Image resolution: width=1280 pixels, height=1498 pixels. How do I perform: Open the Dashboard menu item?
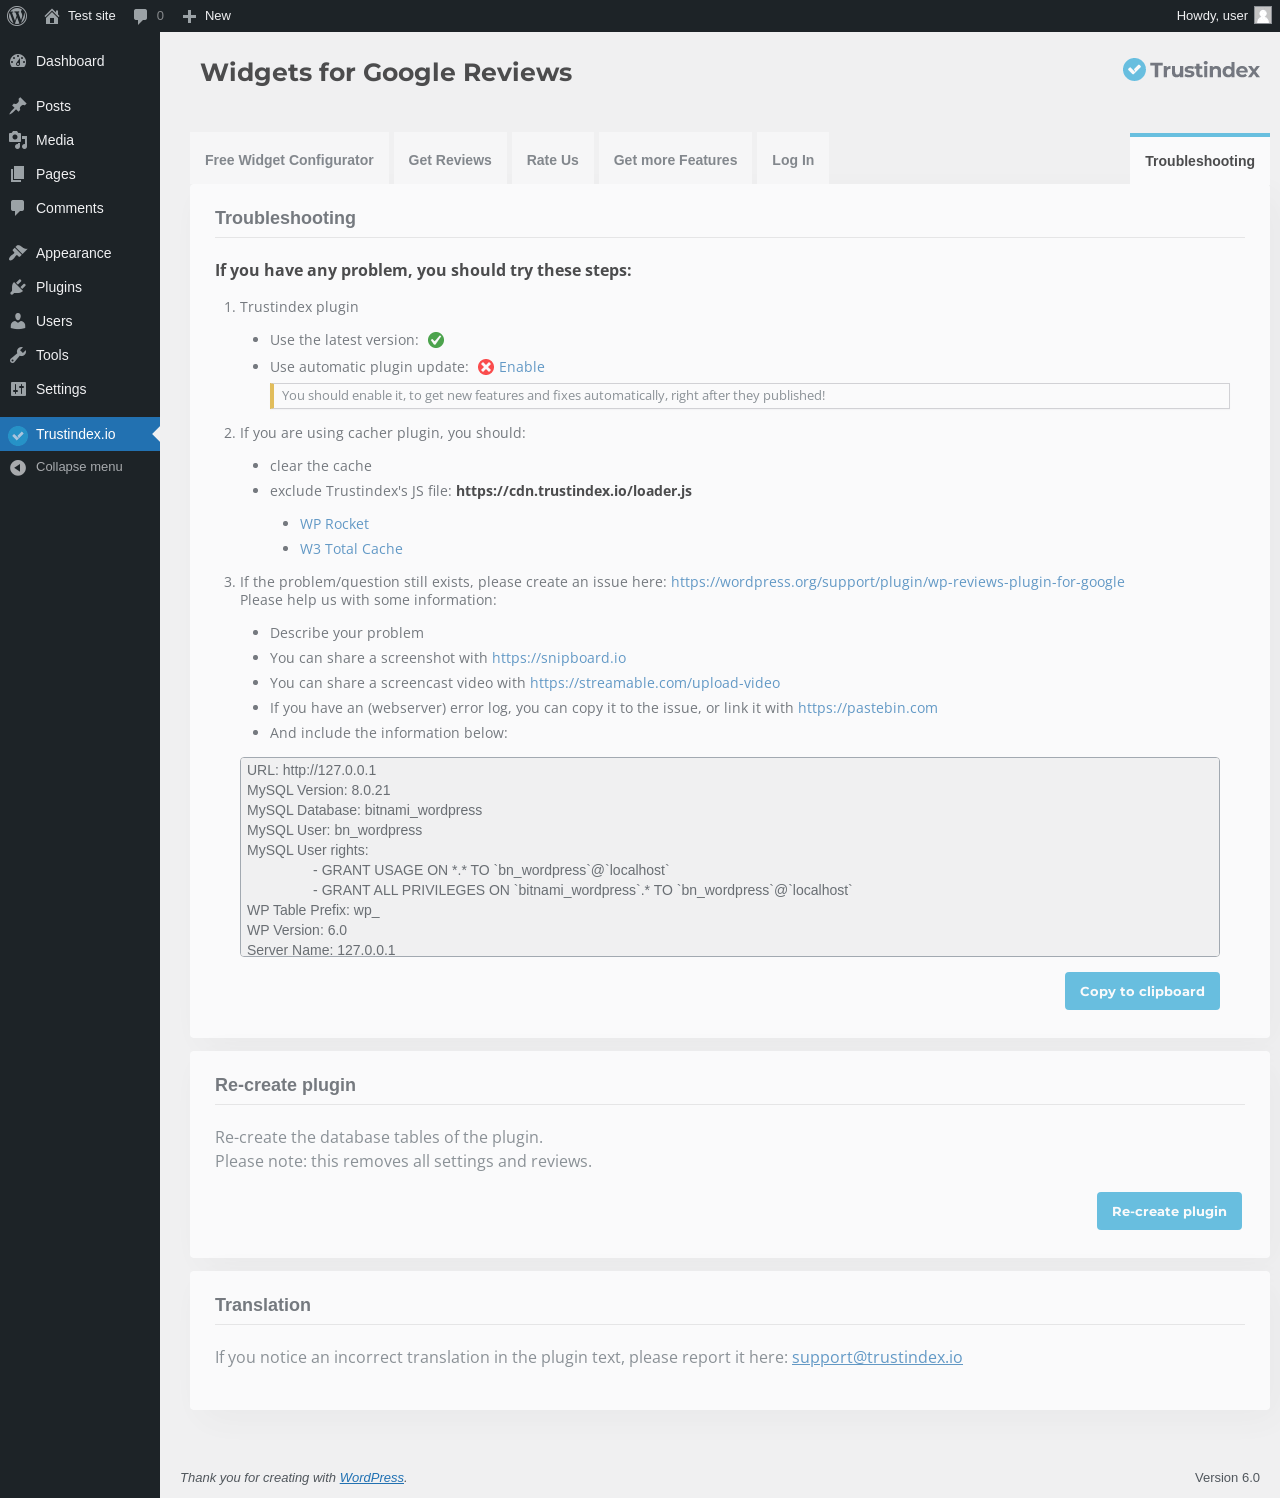pyautogui.click(x=80, y=61)
